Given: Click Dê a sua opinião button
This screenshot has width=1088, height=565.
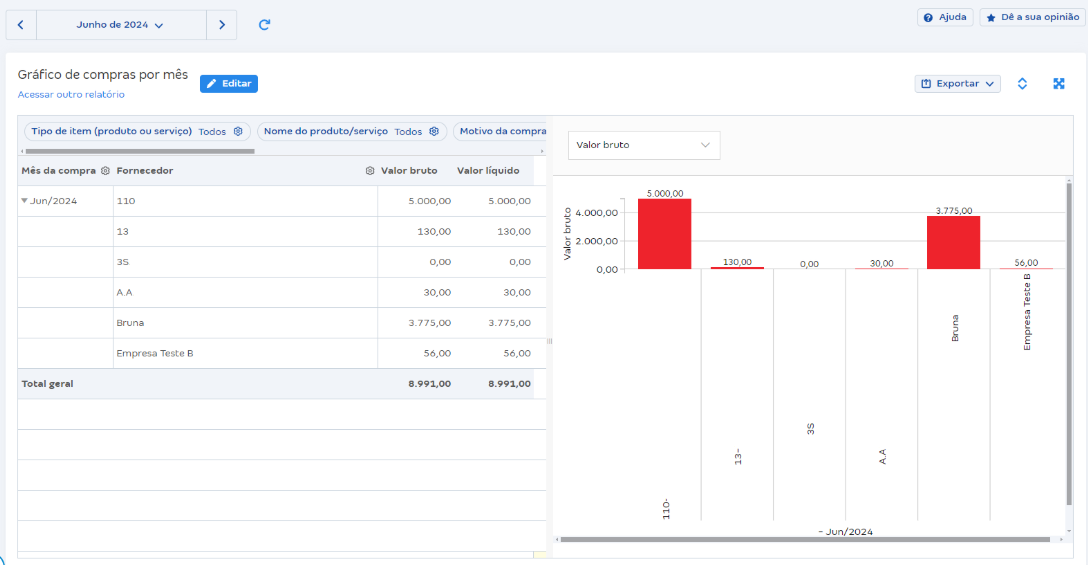Looking at the screenshot, I should point(1030,18).
